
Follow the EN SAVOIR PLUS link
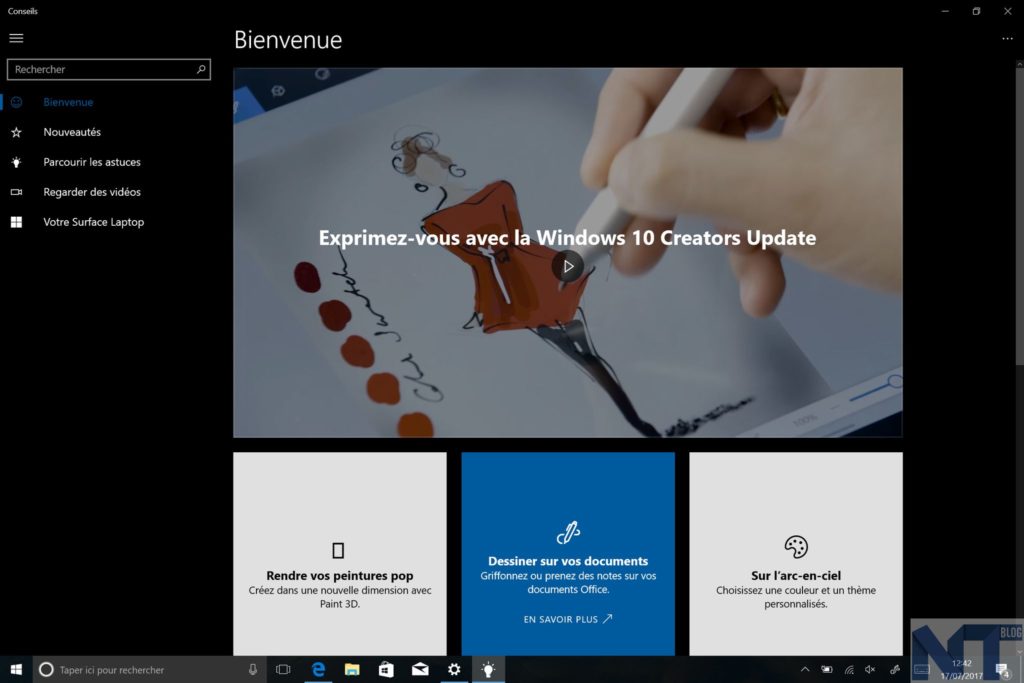pyautogui.click(x=568, y=619)
